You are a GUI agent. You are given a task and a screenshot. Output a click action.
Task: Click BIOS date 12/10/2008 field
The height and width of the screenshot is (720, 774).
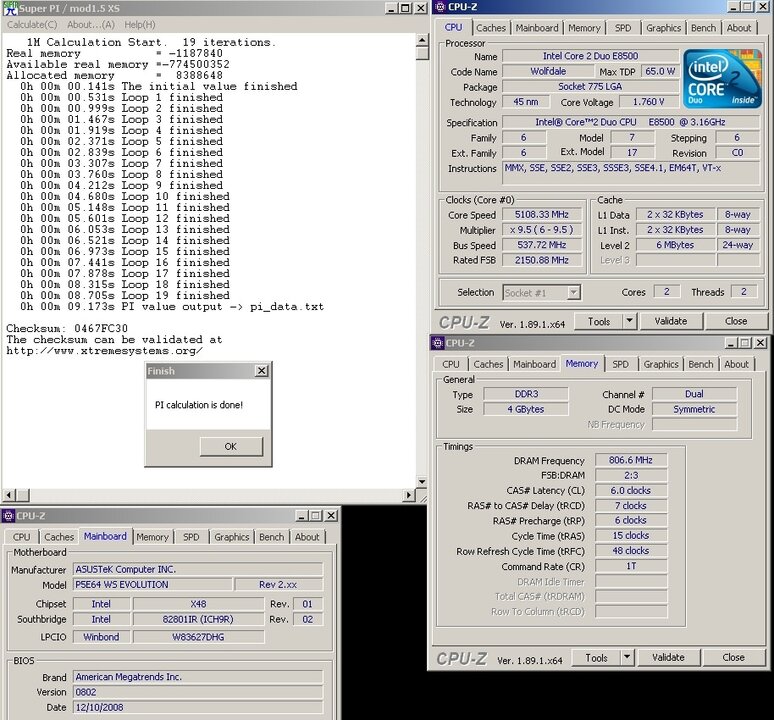(198, 708)
